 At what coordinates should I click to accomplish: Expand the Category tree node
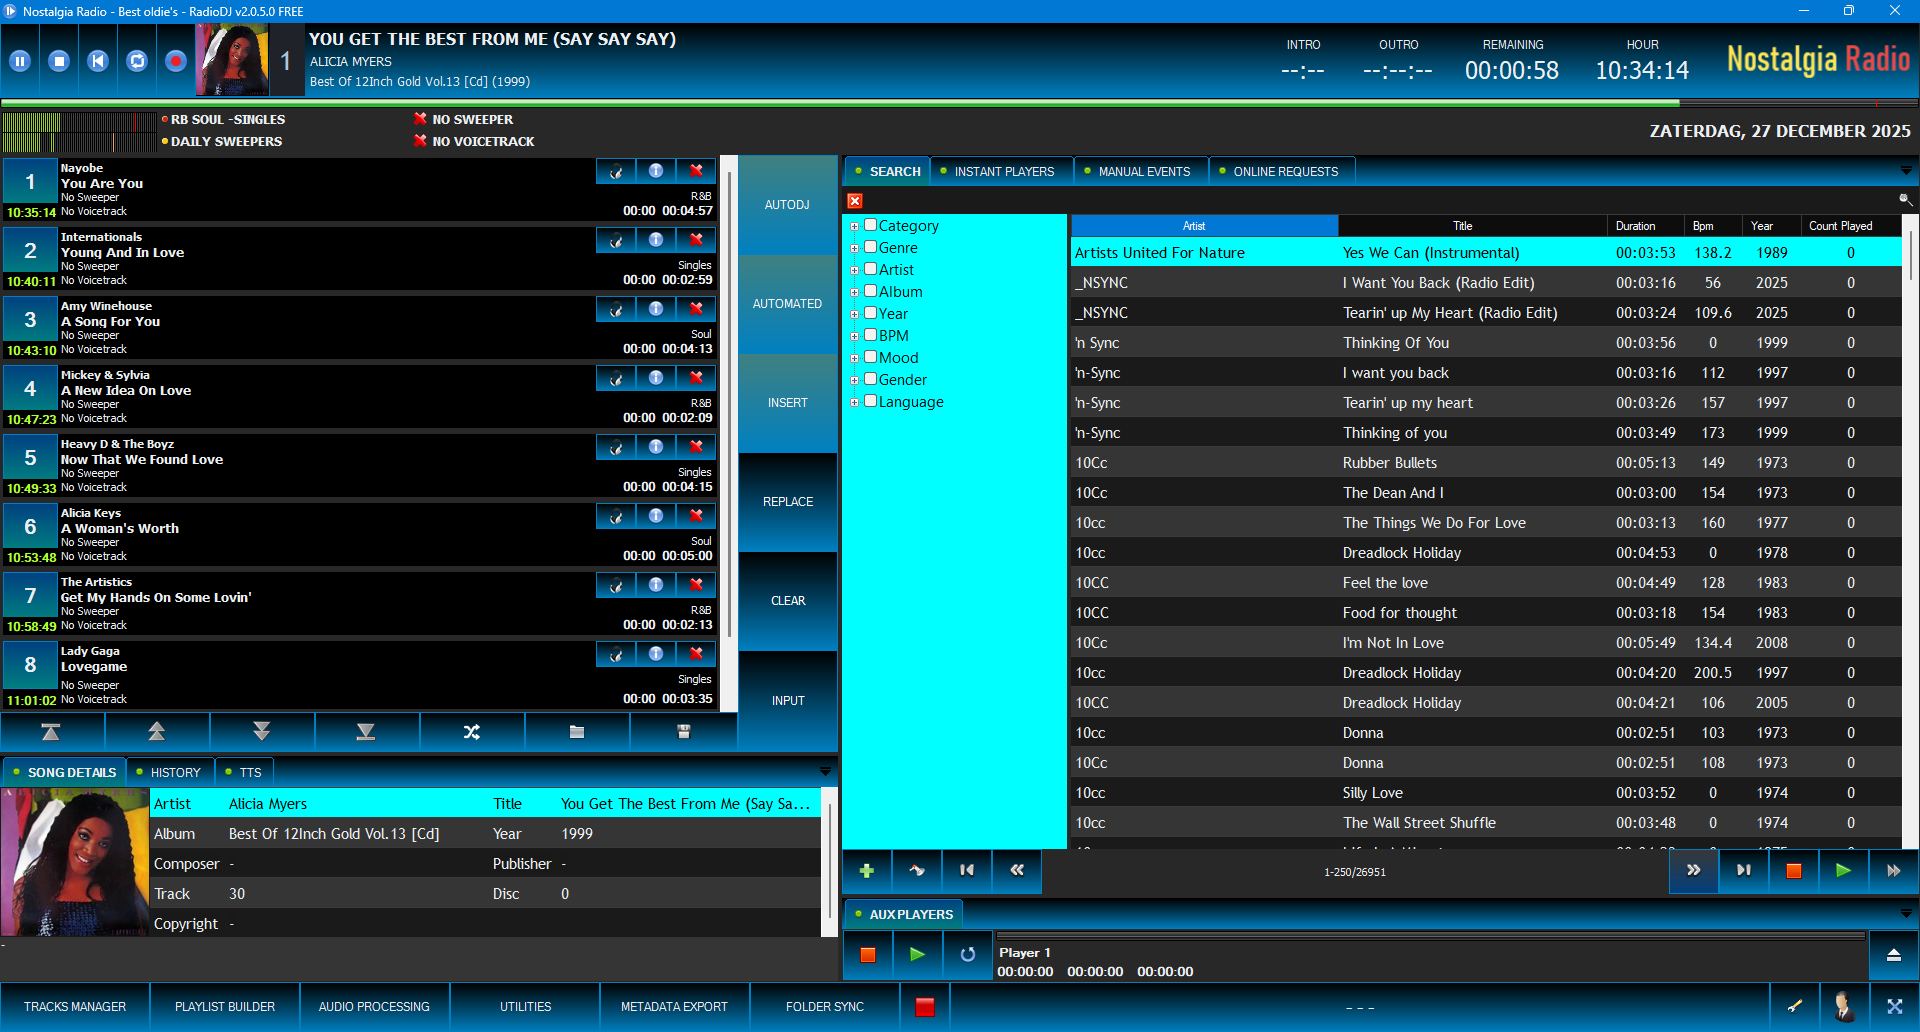(855, 226)
